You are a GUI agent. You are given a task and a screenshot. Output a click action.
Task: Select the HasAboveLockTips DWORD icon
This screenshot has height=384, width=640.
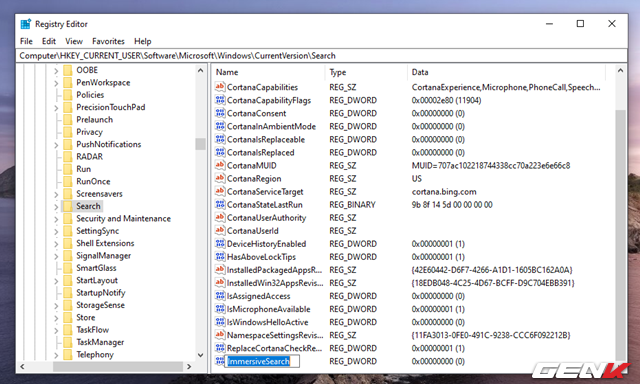point(220,257)
